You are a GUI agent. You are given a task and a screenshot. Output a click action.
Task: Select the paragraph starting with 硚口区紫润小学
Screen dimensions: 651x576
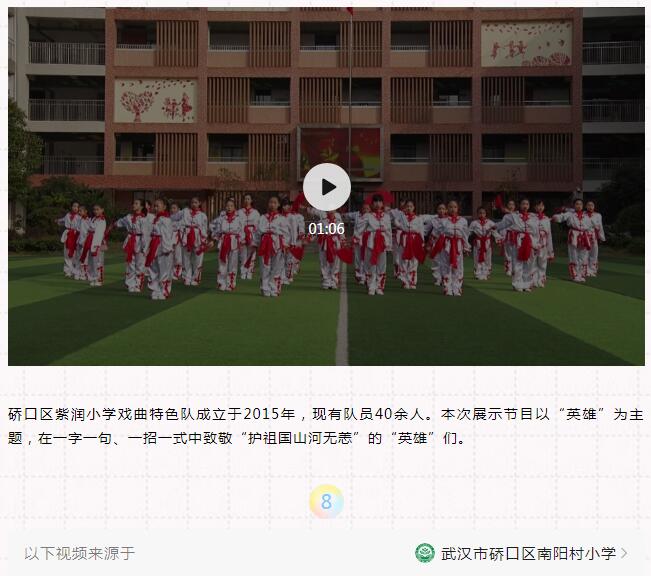pyautogui.click(x=326, y=426)
